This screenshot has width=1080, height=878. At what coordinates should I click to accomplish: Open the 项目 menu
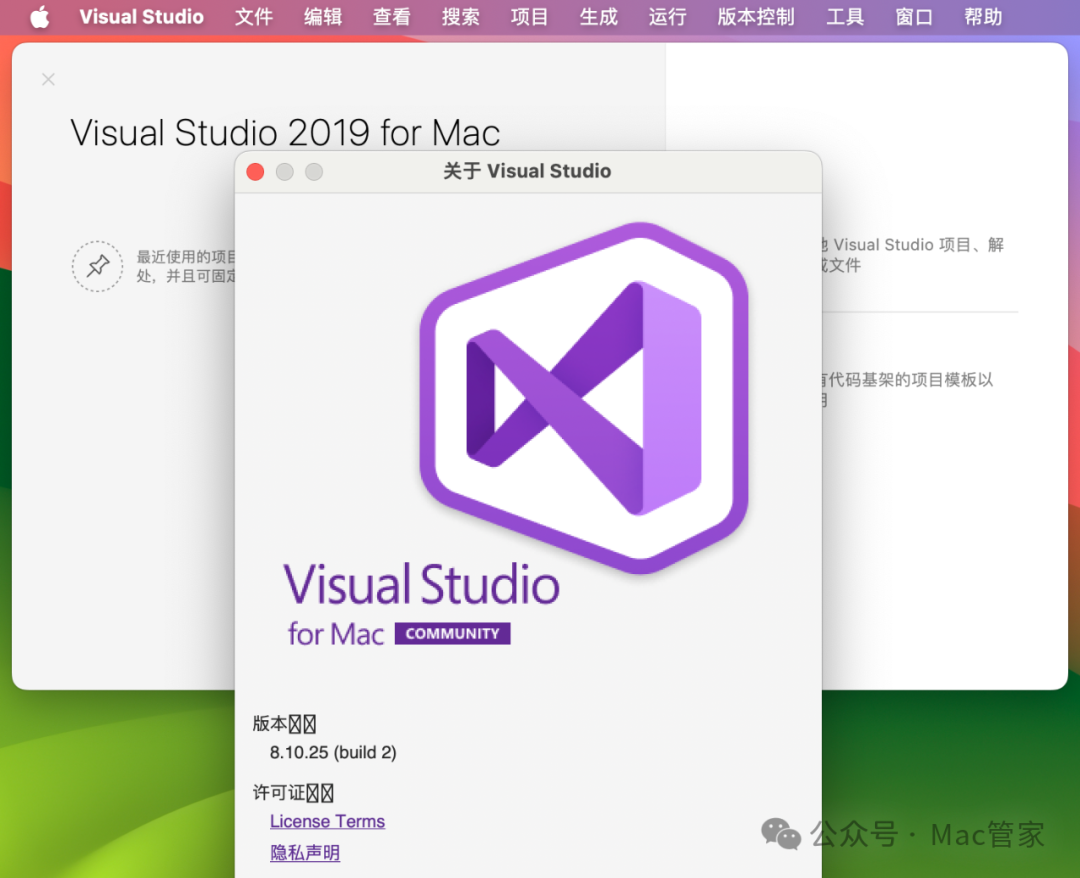(529, 17)
